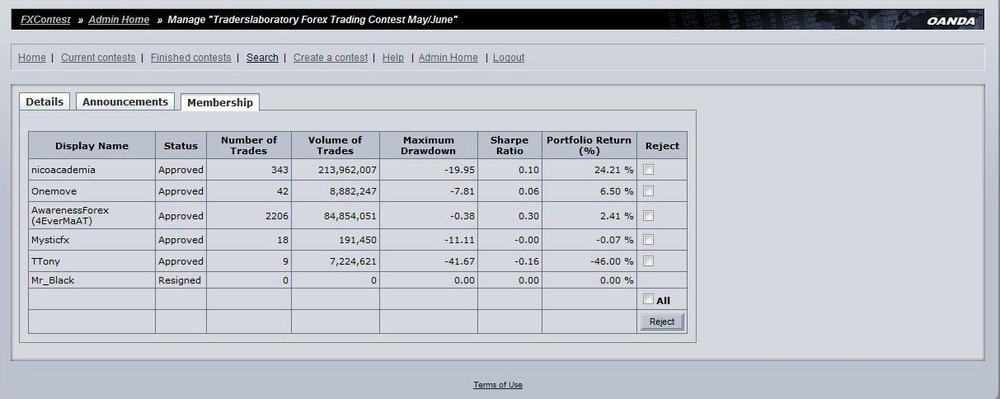Open the Announcements tab
The width and height of the screenshot is (1000, 399).
(x=125, y=101)
